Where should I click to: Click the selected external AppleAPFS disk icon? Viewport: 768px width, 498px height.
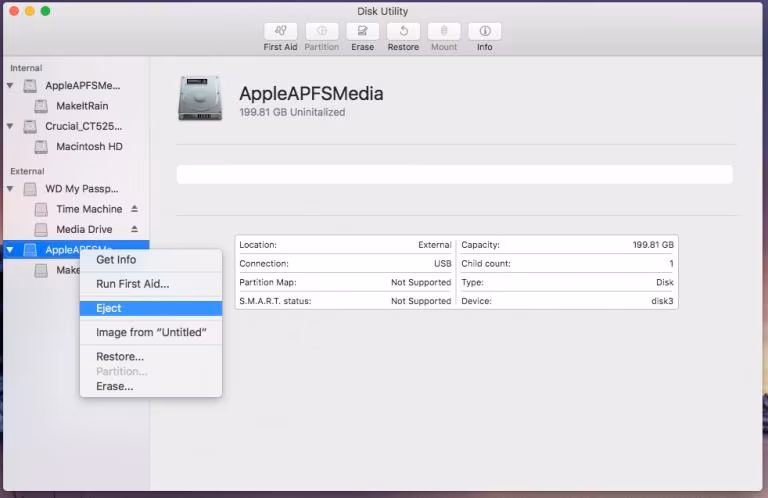coord(30,250)
